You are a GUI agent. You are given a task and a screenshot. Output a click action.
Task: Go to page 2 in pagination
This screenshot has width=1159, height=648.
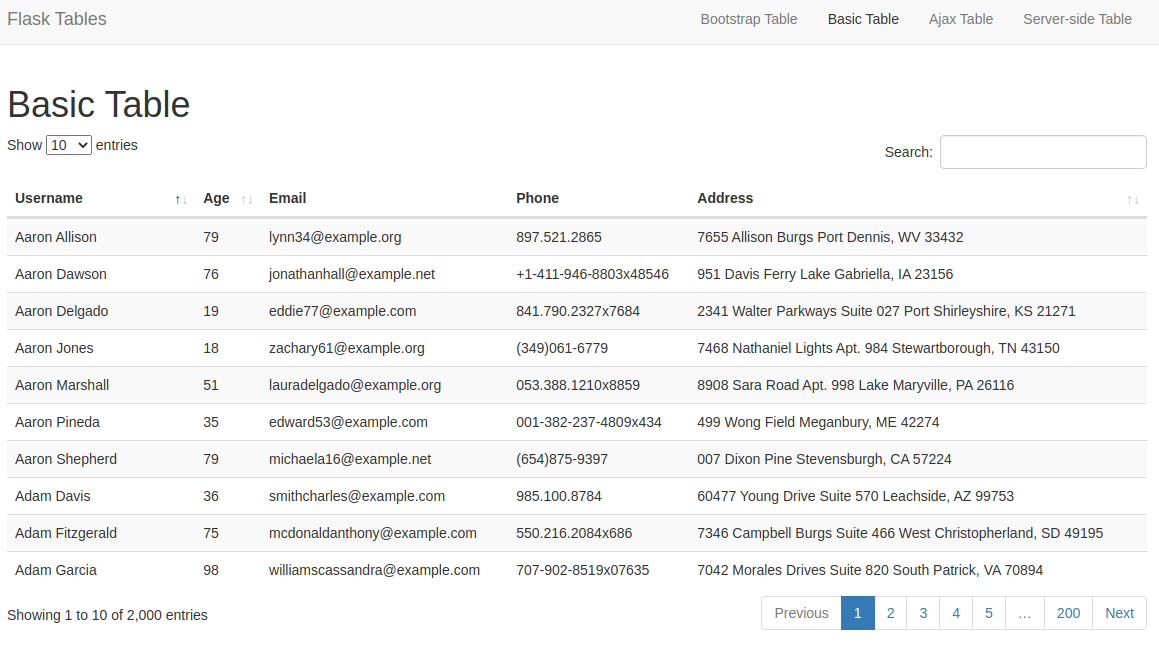coord(891,613)
